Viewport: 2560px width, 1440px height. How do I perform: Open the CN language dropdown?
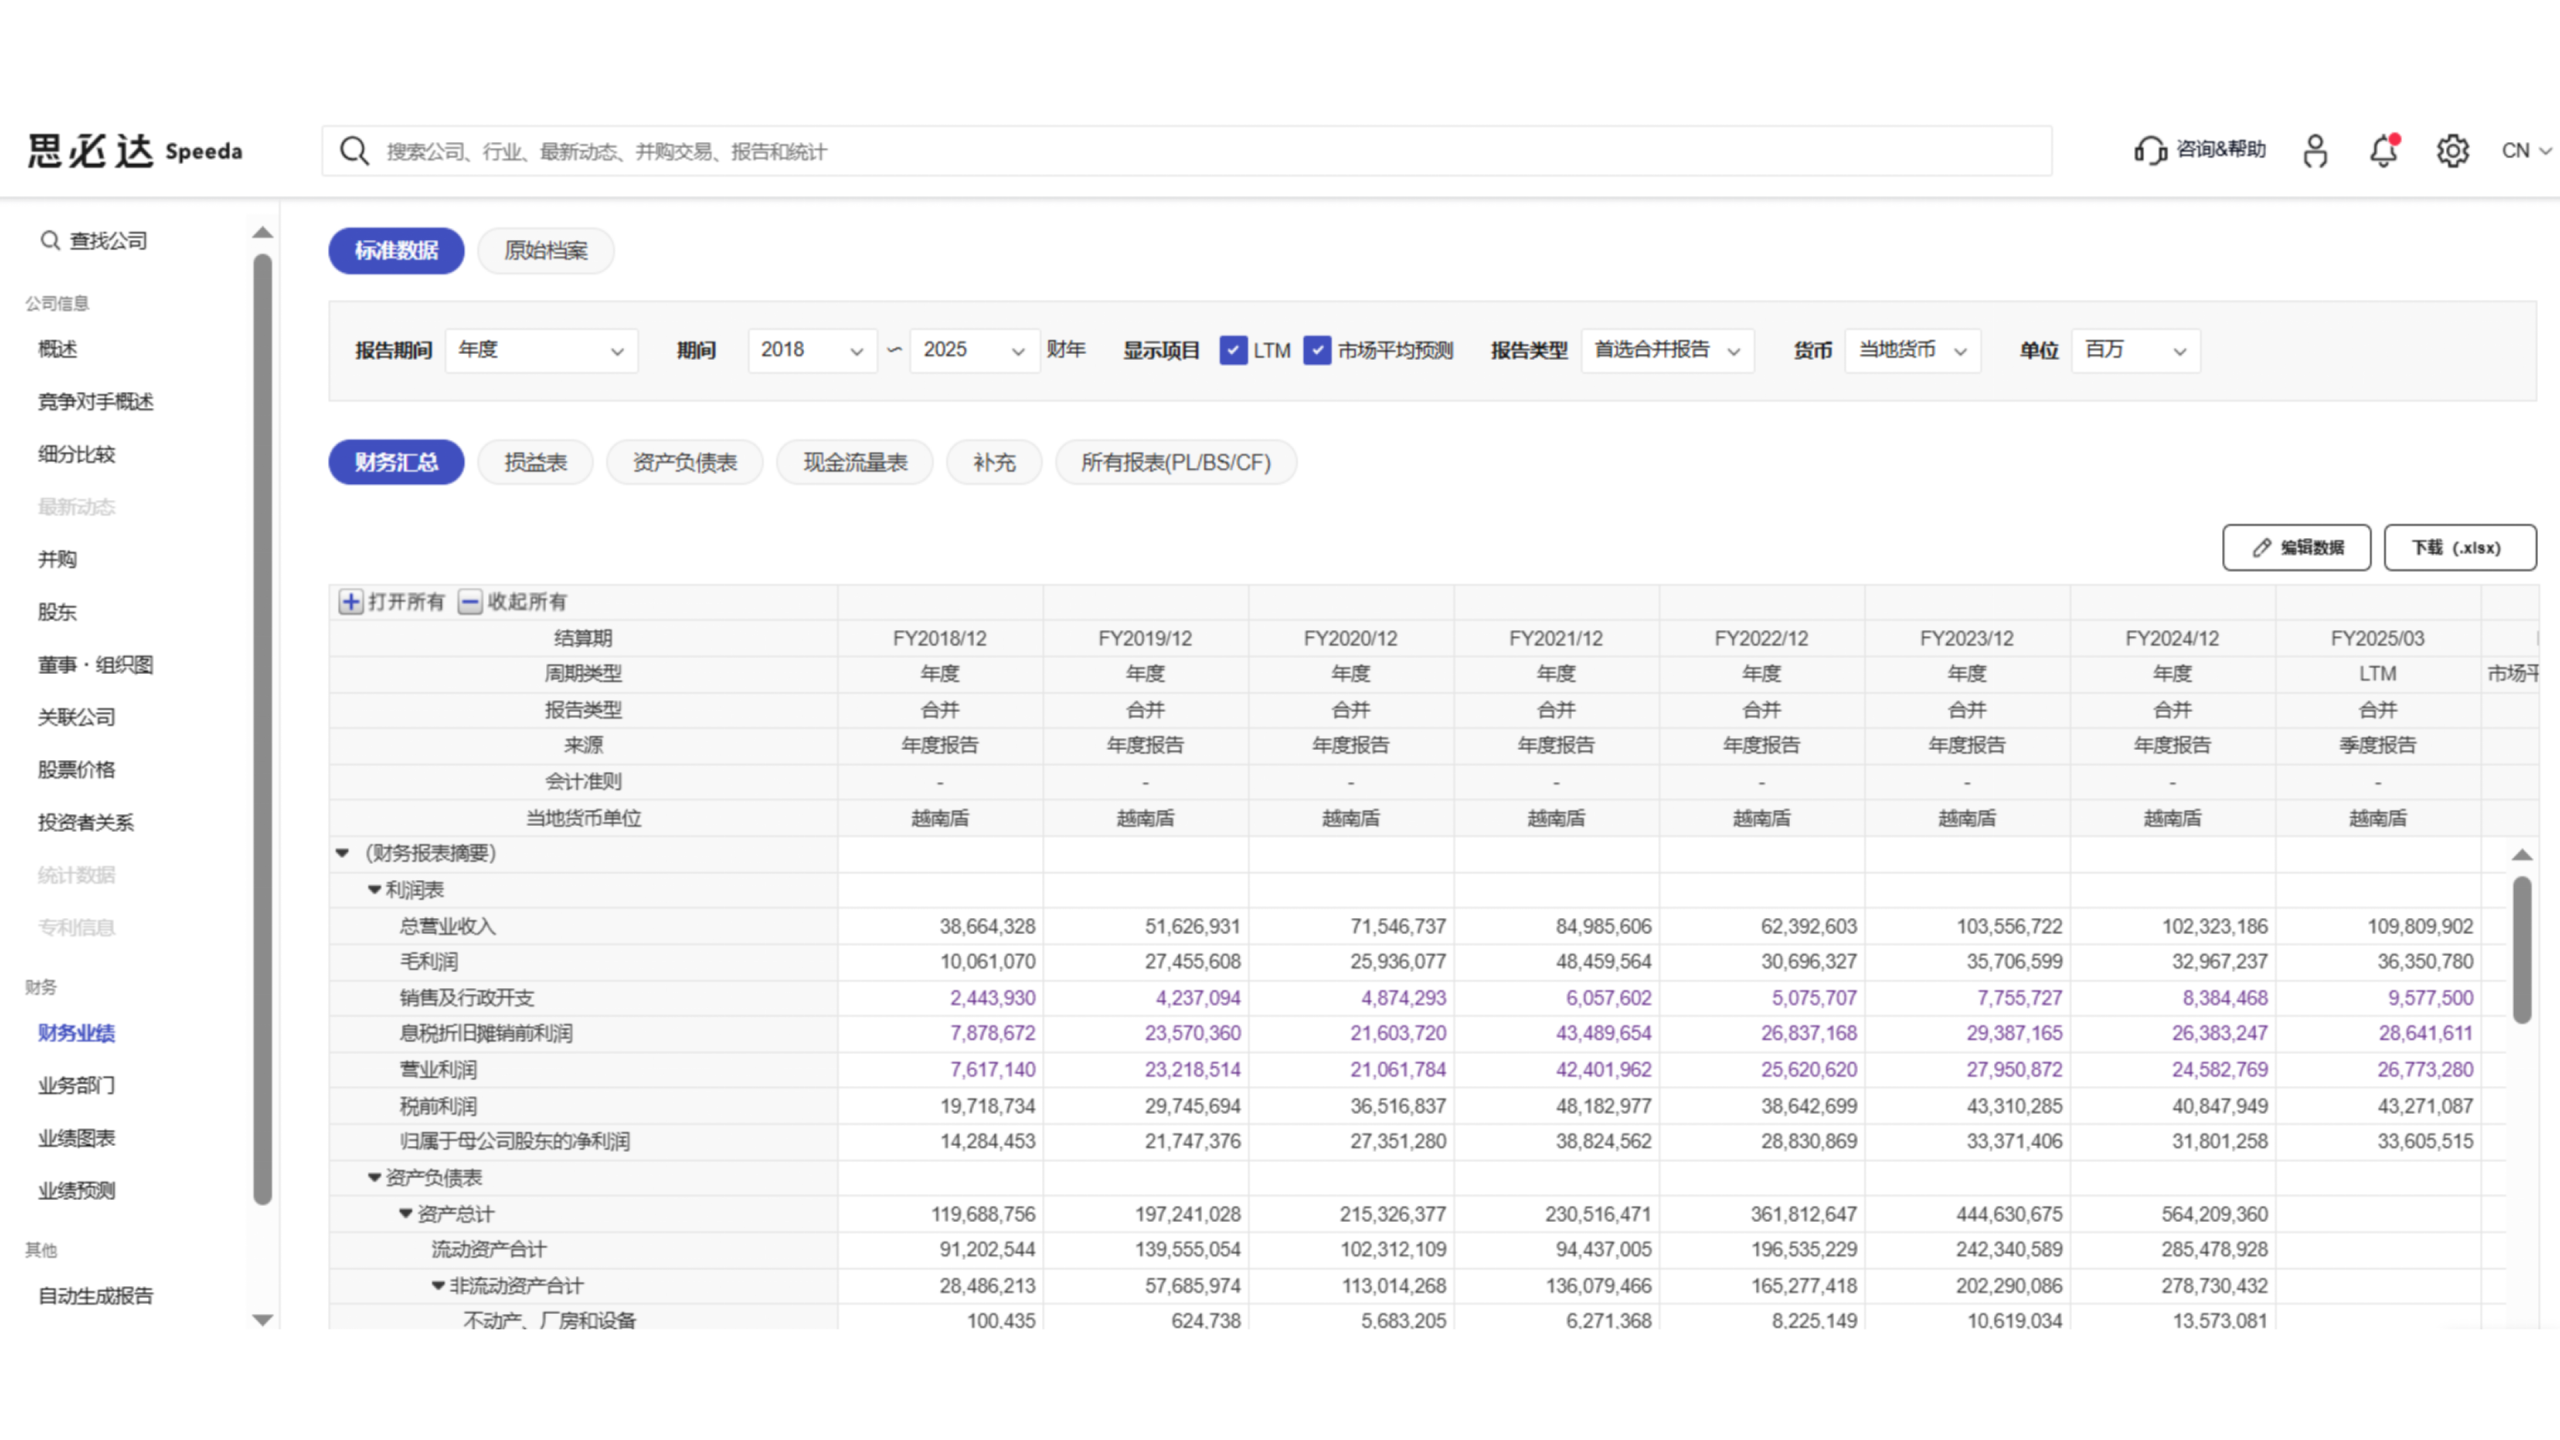[x=2526, y=151]
